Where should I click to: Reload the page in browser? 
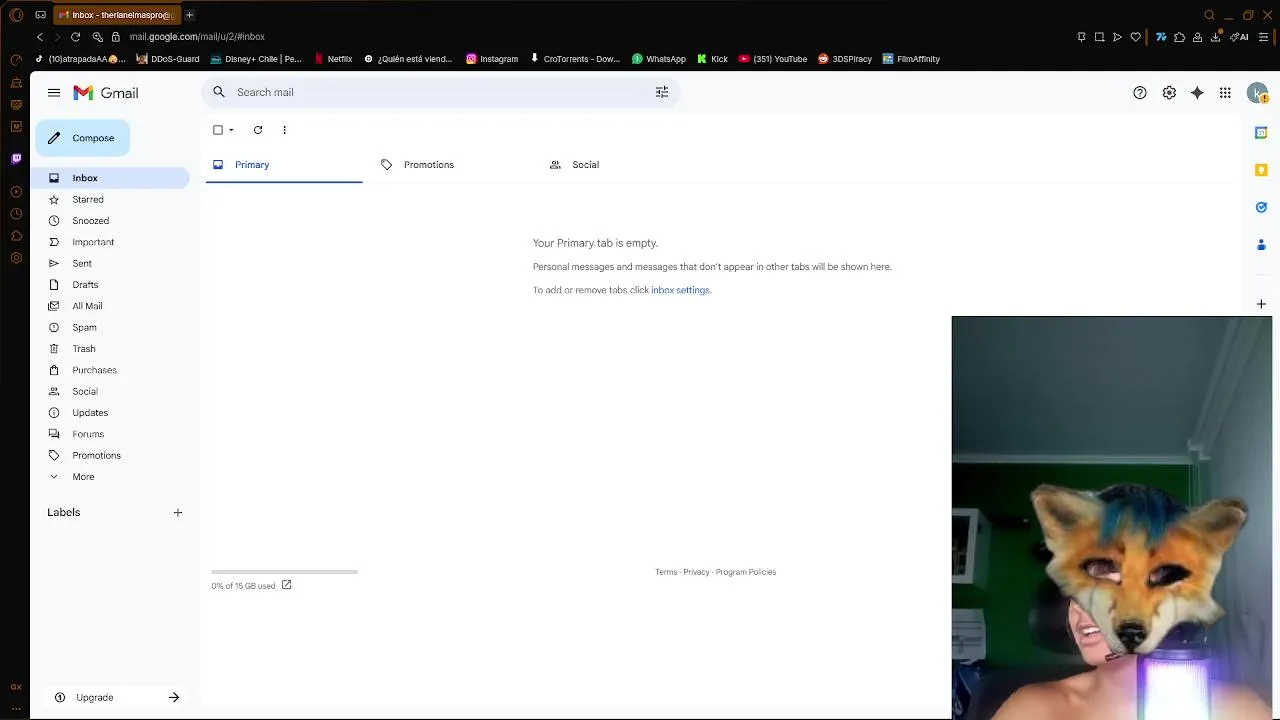click(x=75, y=37)
